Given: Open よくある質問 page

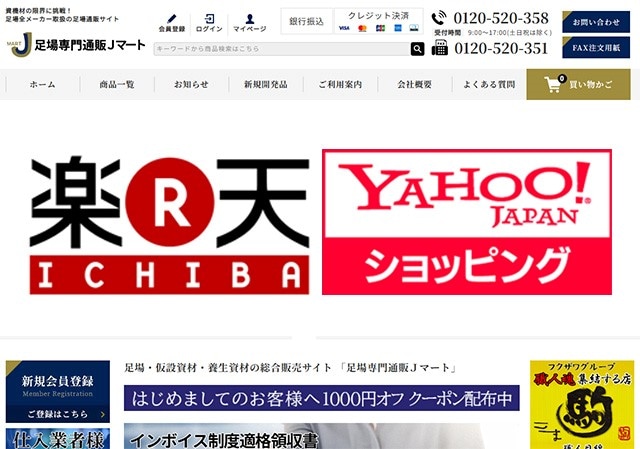Looking at the screenshot, I should coord(489,85).
